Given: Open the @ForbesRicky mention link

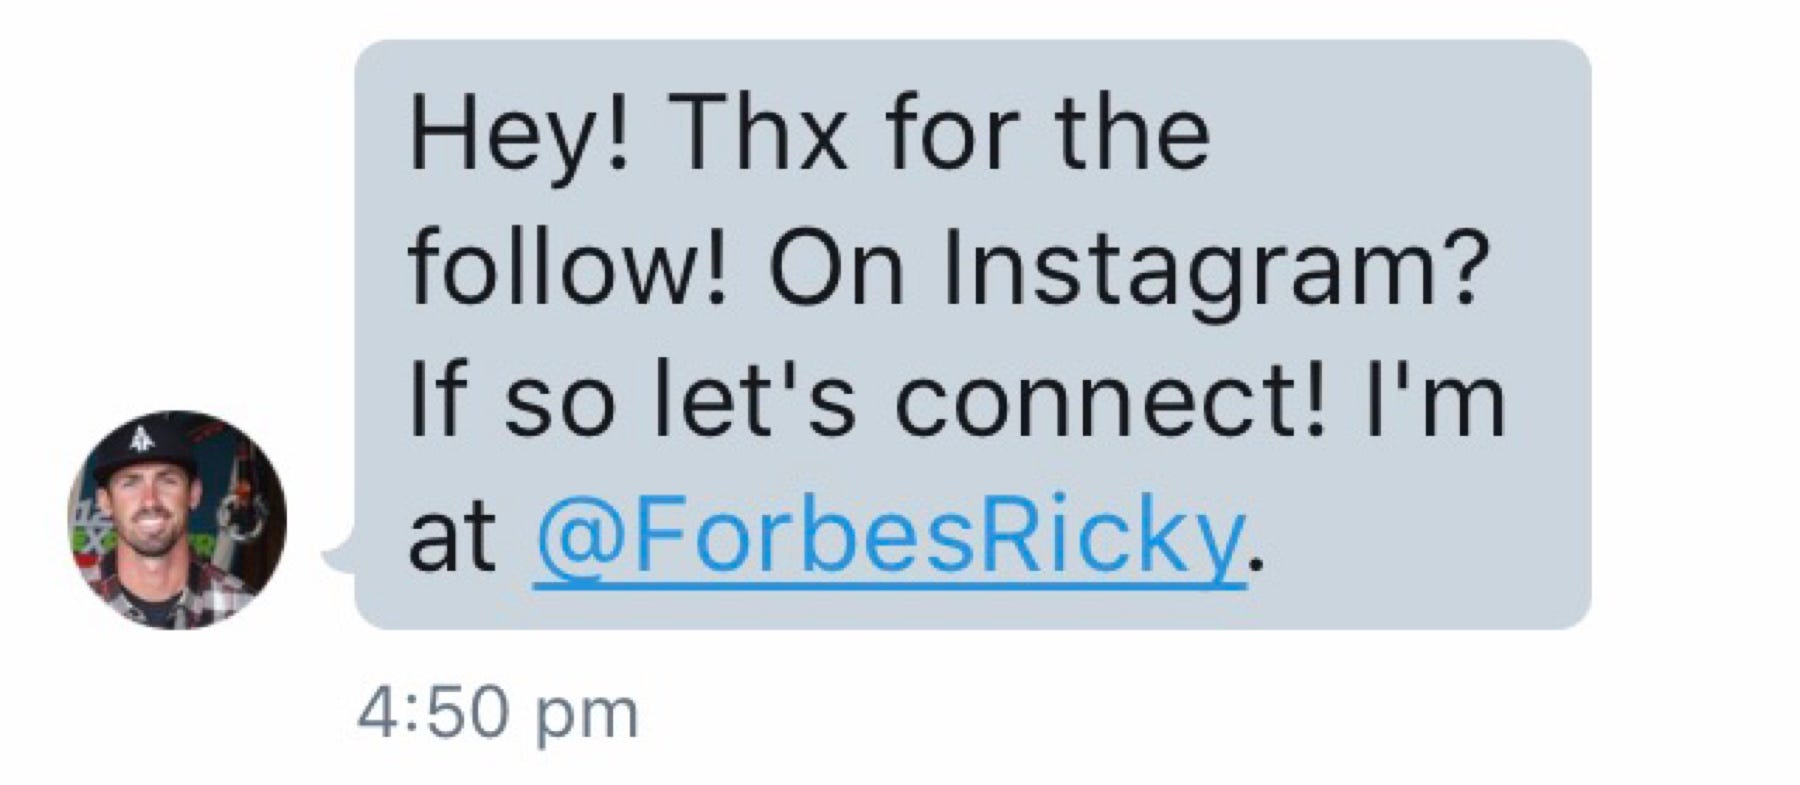Looking at the screenshot, I should click(890, 544).
